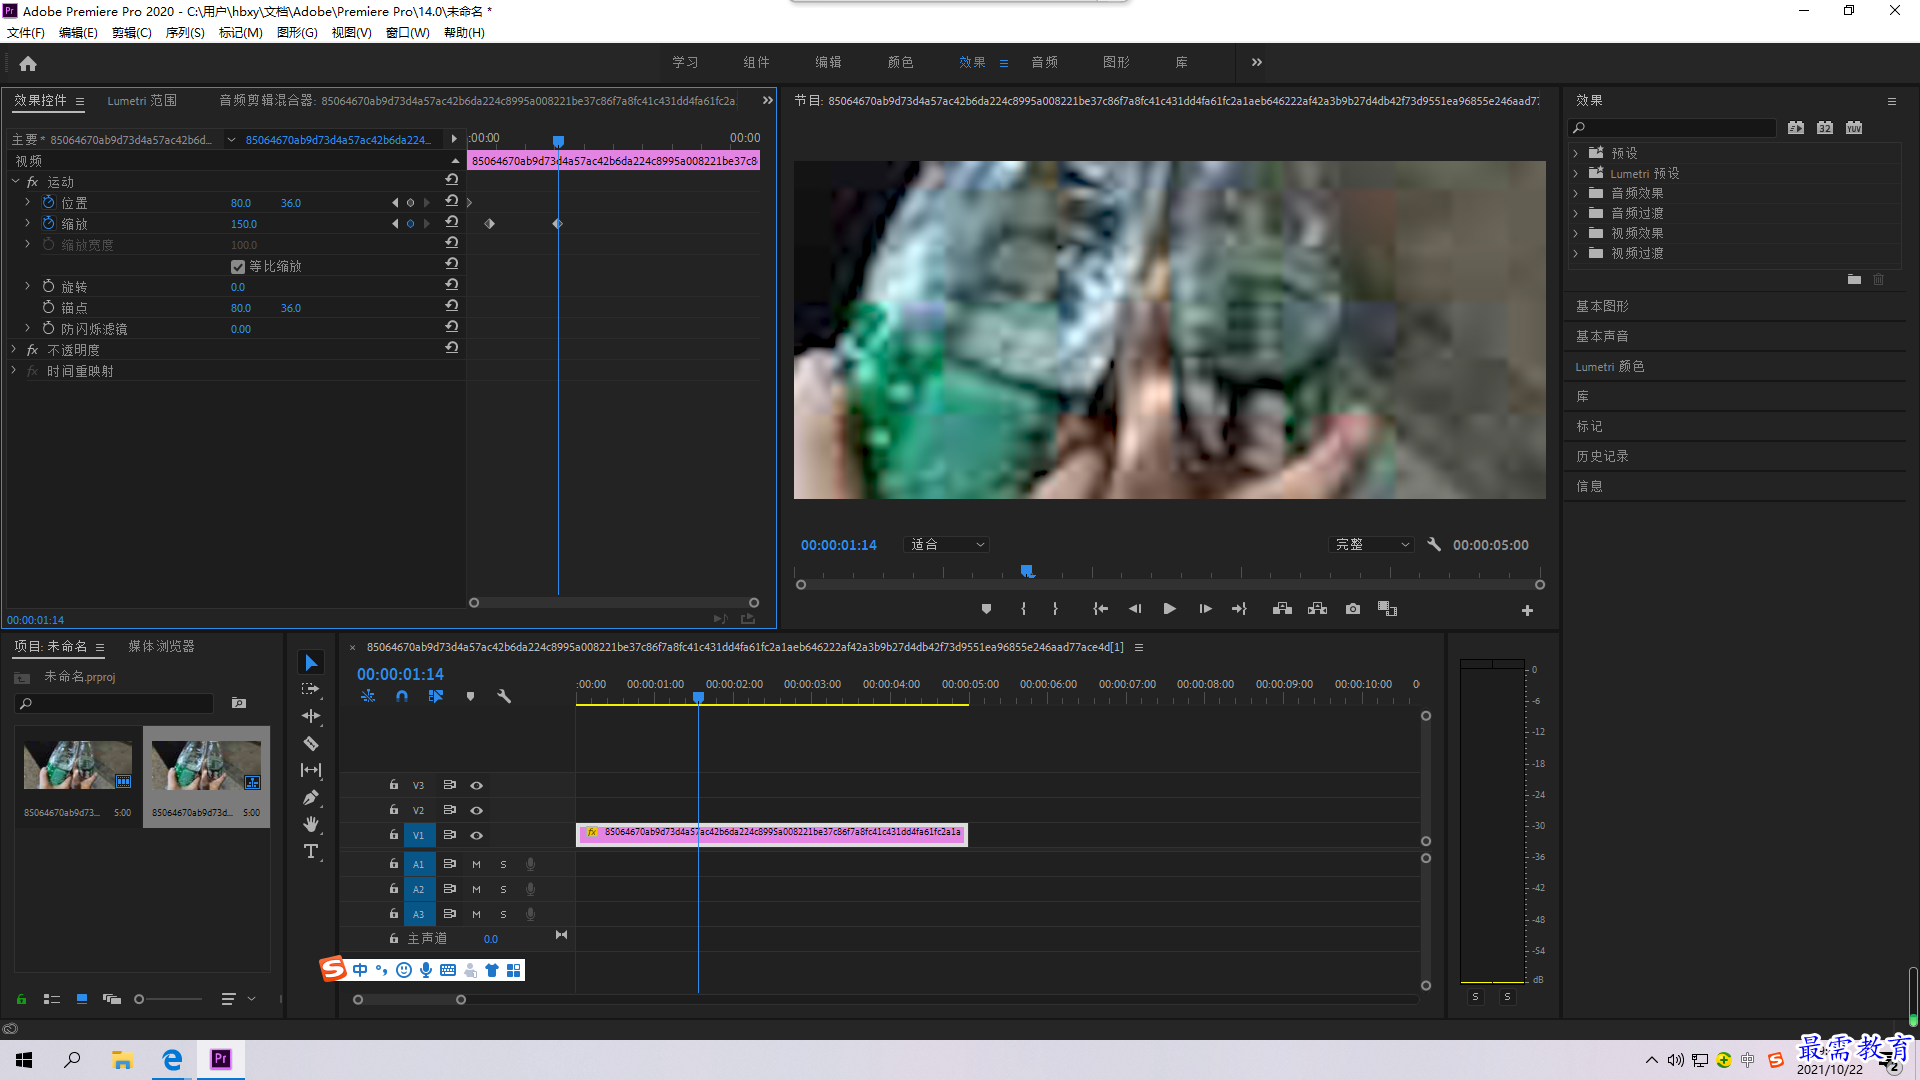
Task: Open program monitor settings wrench
Action: 1433,544
